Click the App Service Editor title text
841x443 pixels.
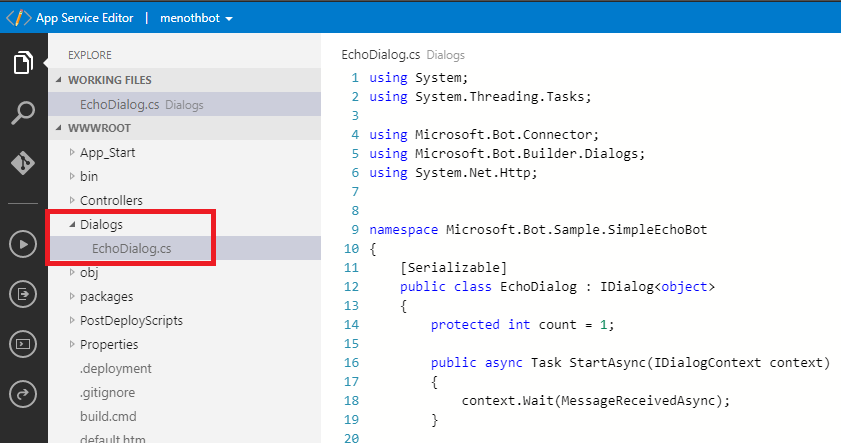[85, 18]
